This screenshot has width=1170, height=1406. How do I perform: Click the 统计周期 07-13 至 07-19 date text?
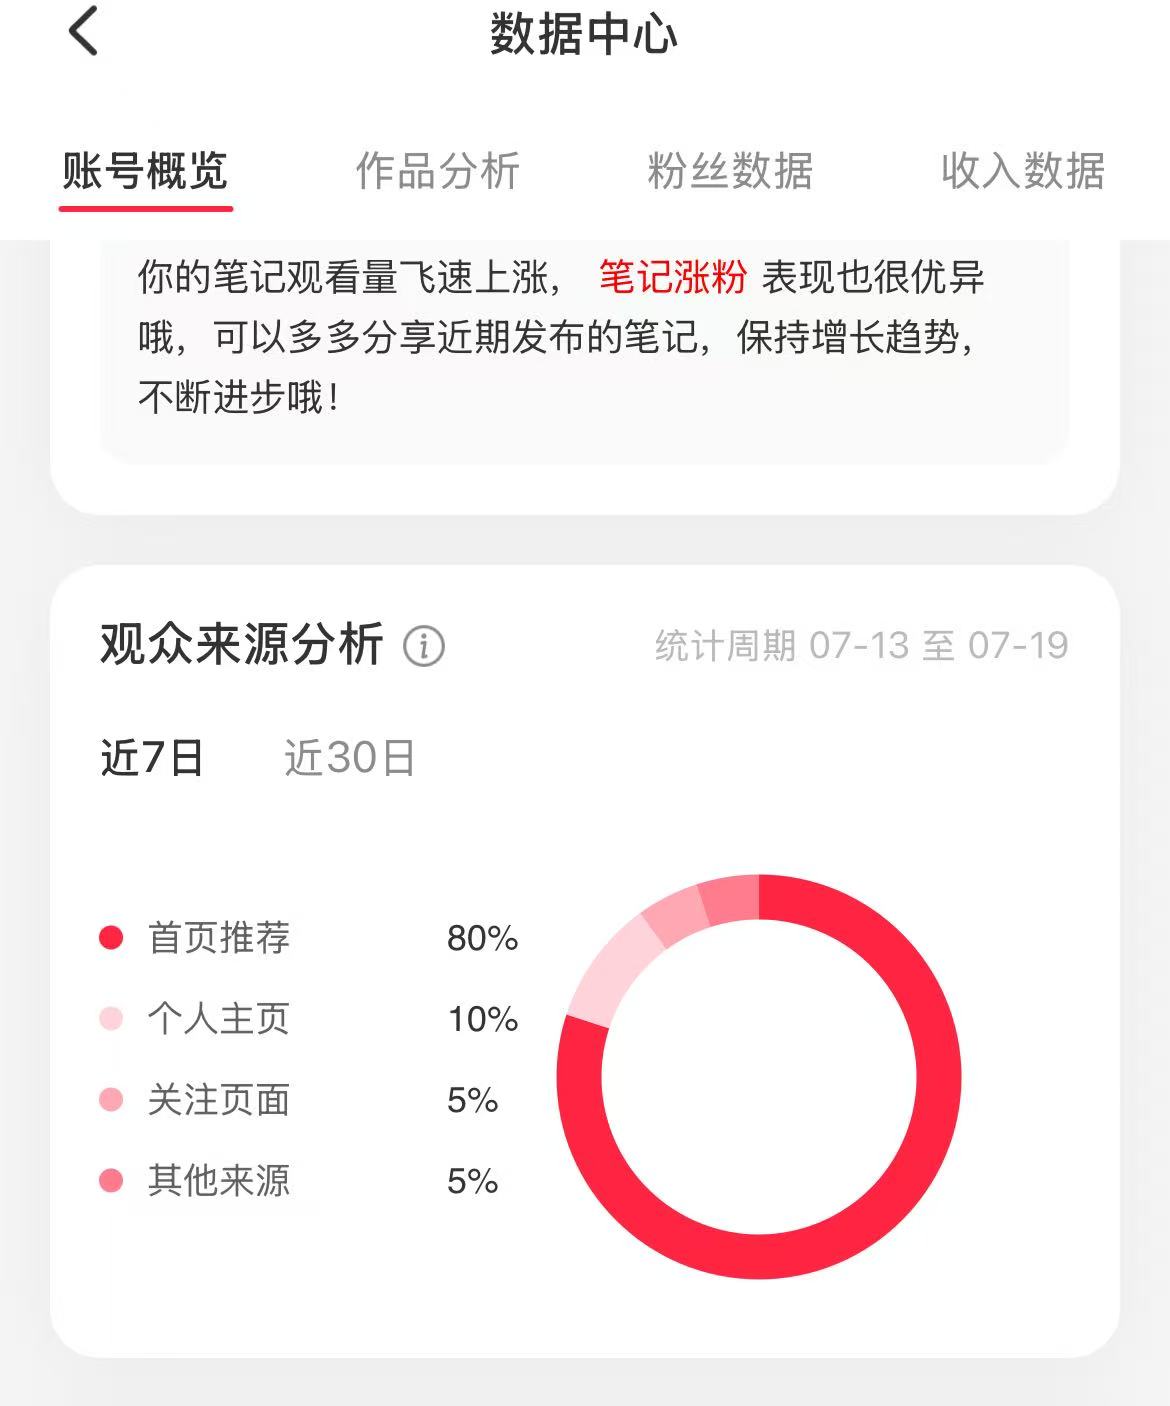[x=862, y=646]
